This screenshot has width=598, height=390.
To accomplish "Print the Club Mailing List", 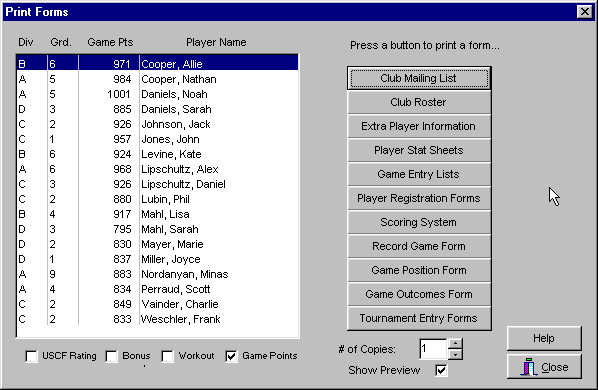I will click(419, 78).
